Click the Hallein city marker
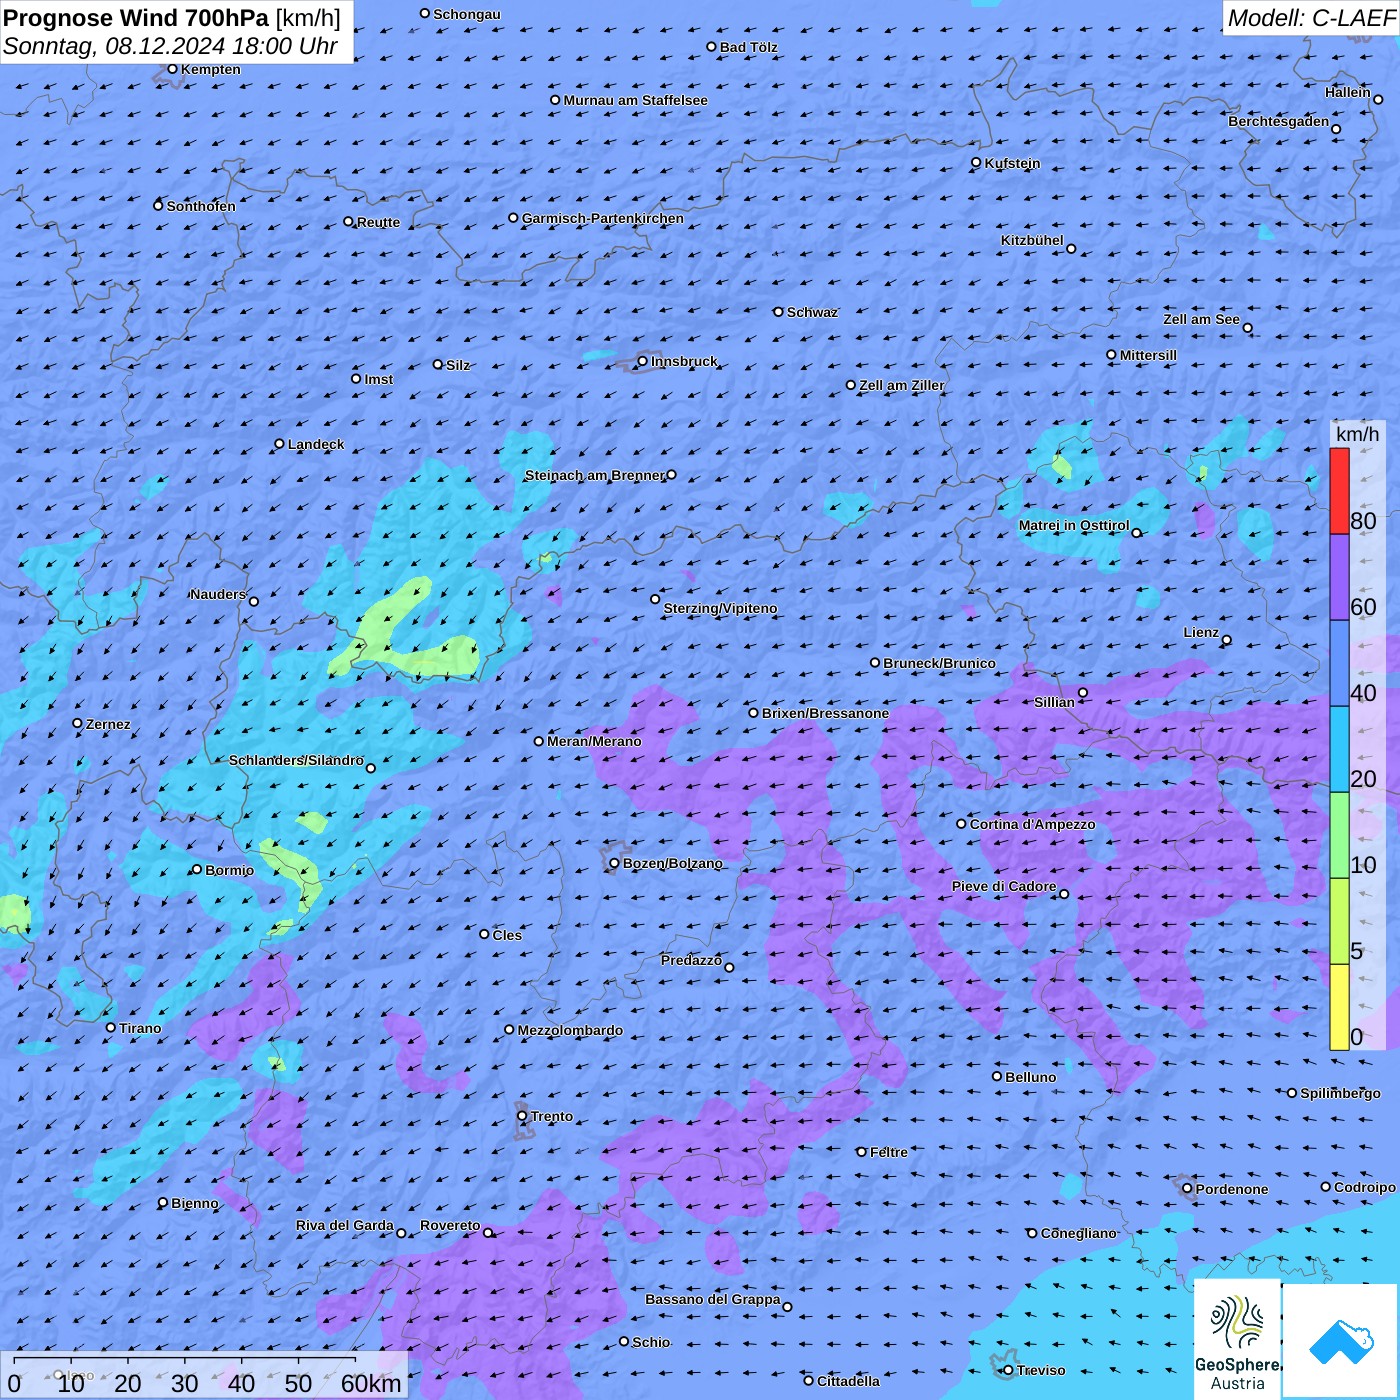The image size is (1400, 1400). click(x=1378, y=99)
